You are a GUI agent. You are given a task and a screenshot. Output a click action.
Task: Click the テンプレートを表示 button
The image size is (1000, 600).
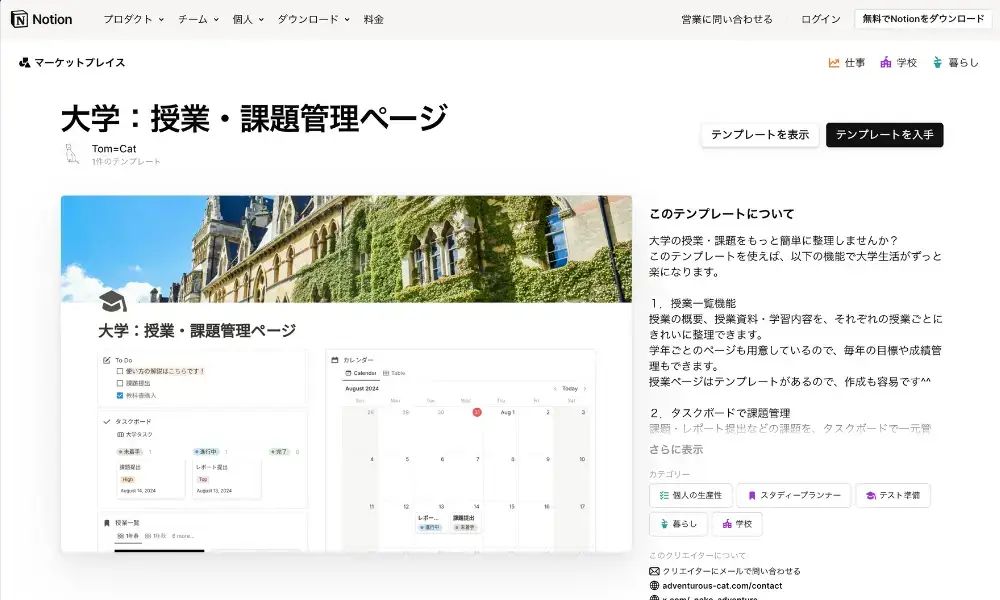point(760,135)
